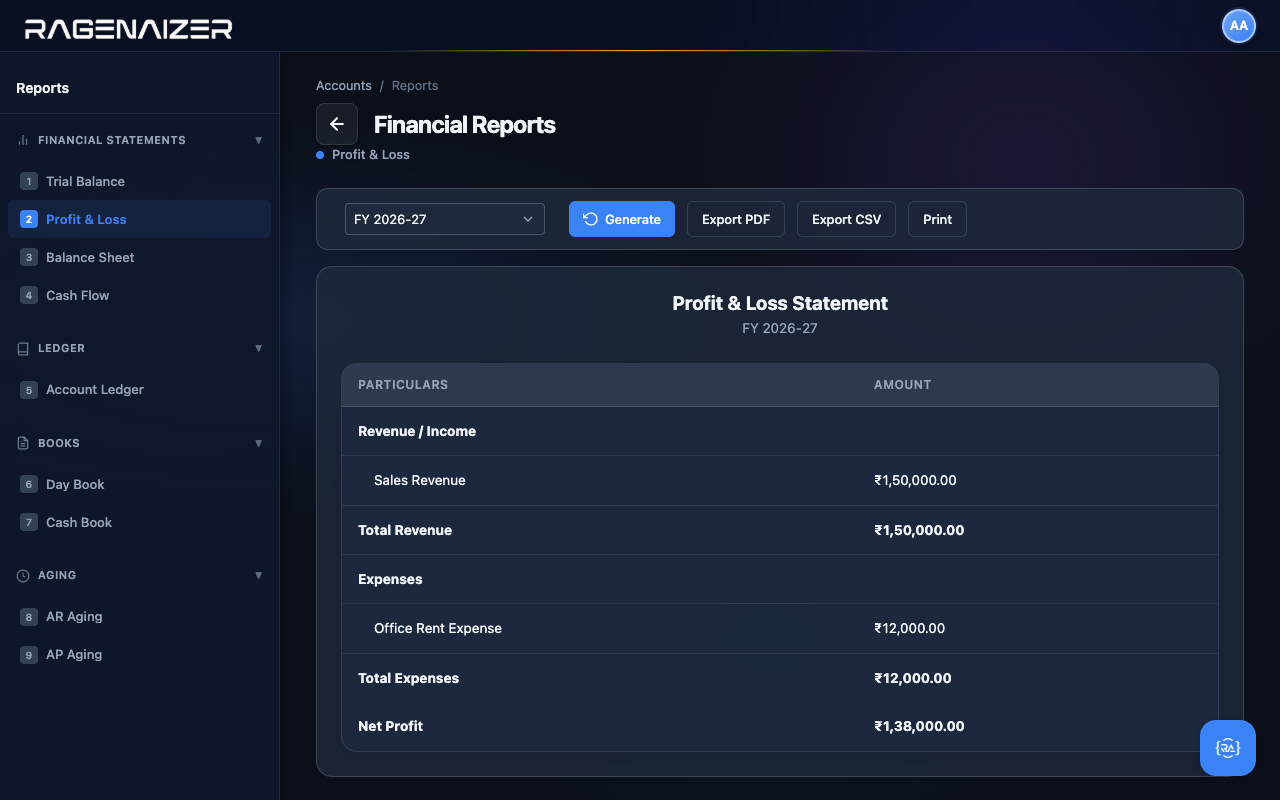Click the Office Rent Expense row label
This screenshot has height=800, width=1280.
[x=438, y=628]
